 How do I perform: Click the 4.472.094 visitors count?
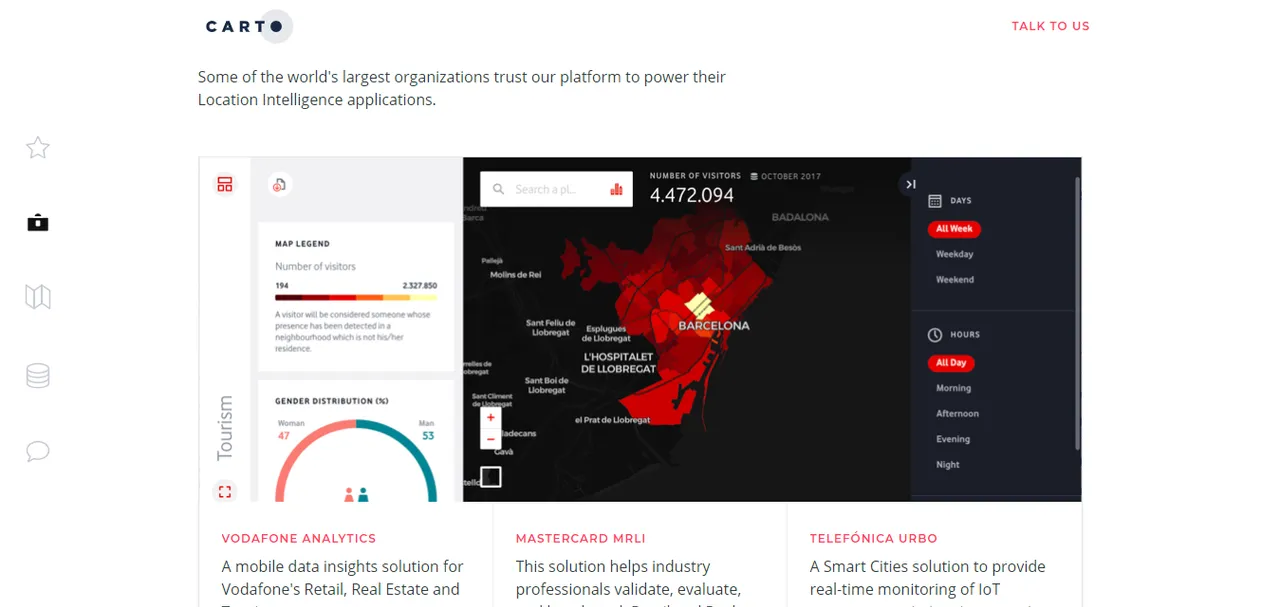(x=692, y=196)
